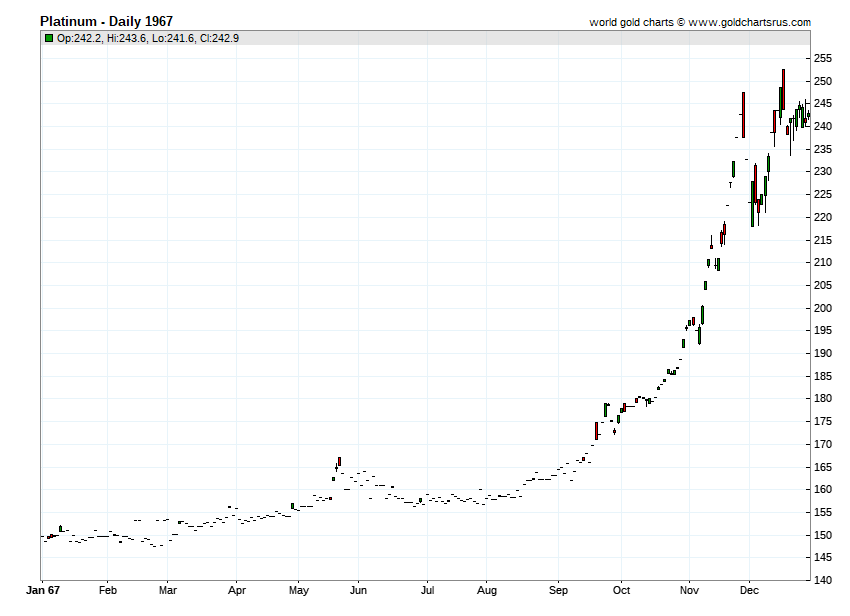The image size is (850, 616).
Task: Click the 240 price axis label
Action: pos(822,126)
